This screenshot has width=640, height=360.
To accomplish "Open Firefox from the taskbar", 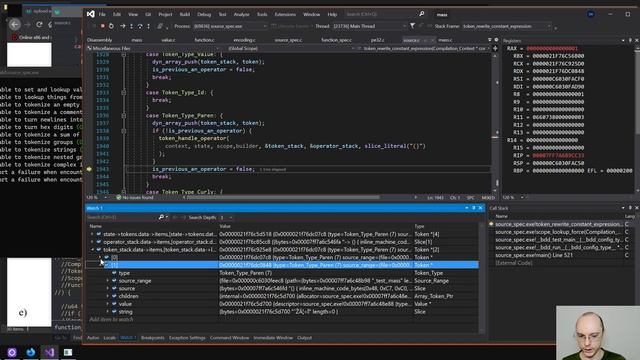I will pos(31,352).
